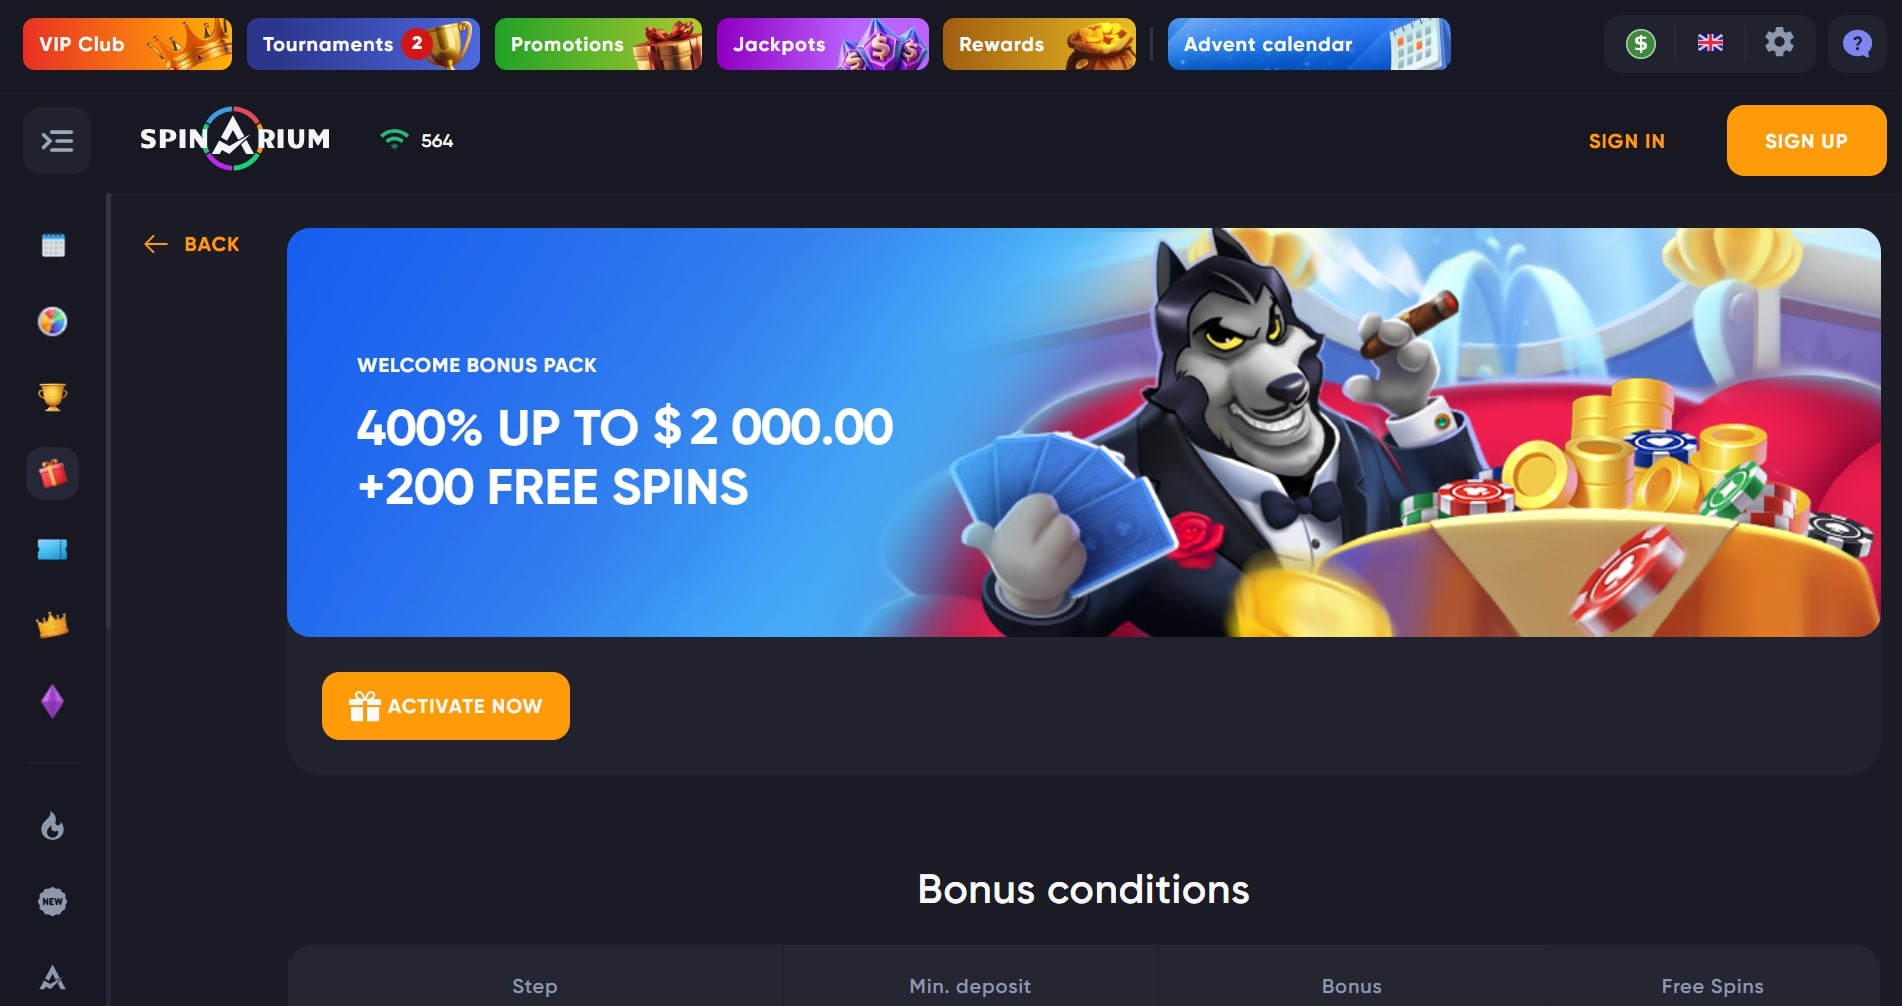Click the Activate Now button
This screenshot has height=1006, width=1902.
click(x=446, y=706)
